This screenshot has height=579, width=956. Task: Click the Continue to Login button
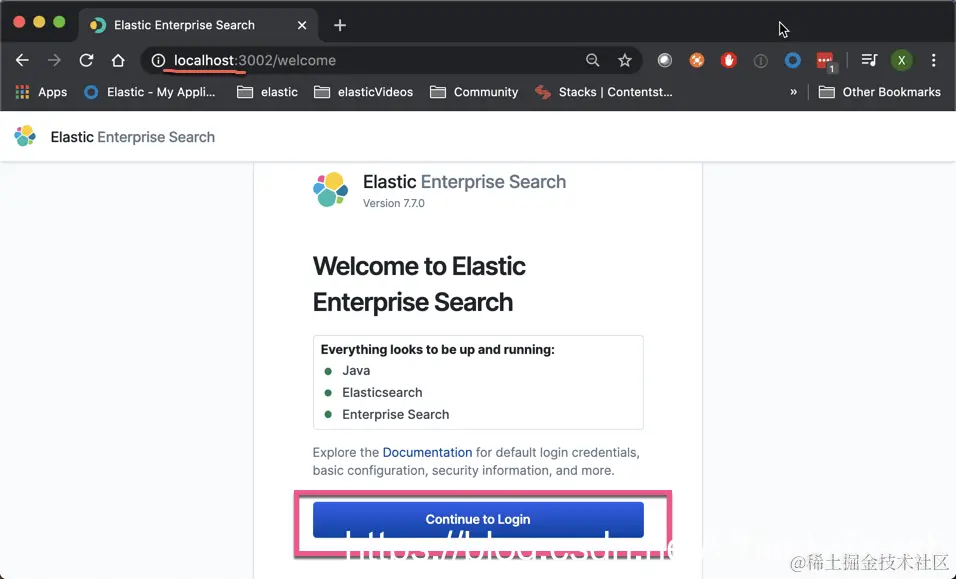pyautogui.click(x=478, y=519)
